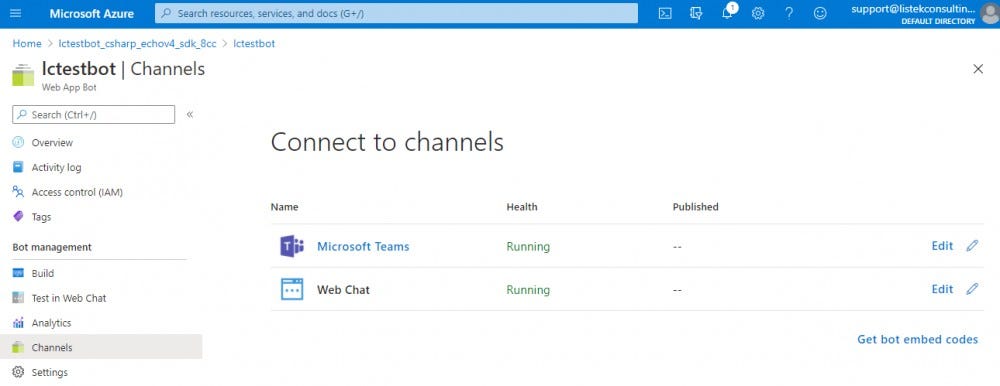1000x386 pixels.
Task: Open the notifications bell
Action: 727,13
